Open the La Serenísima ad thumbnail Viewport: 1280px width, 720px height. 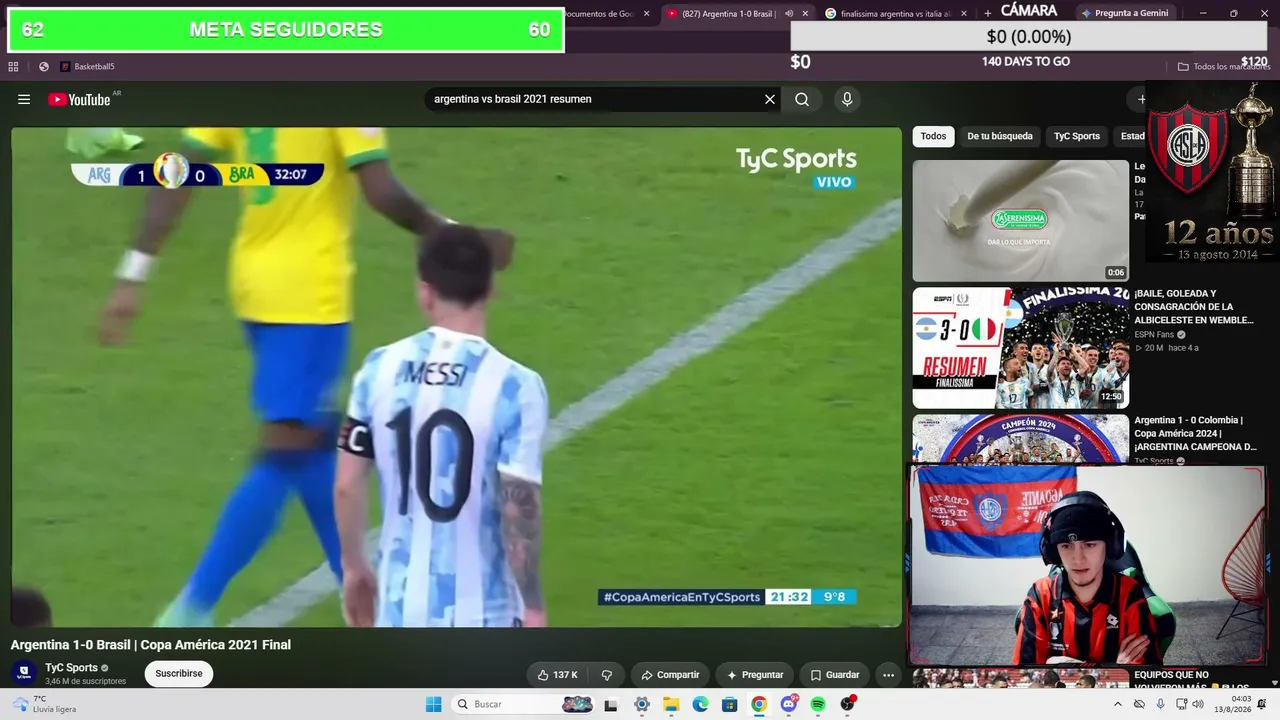coord(1020,221)
